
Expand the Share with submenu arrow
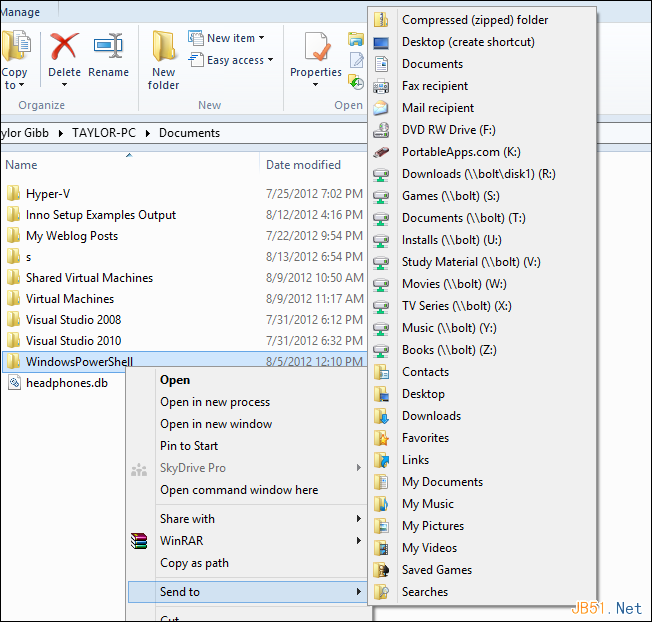pyautogui.click(x=358, y=519)
